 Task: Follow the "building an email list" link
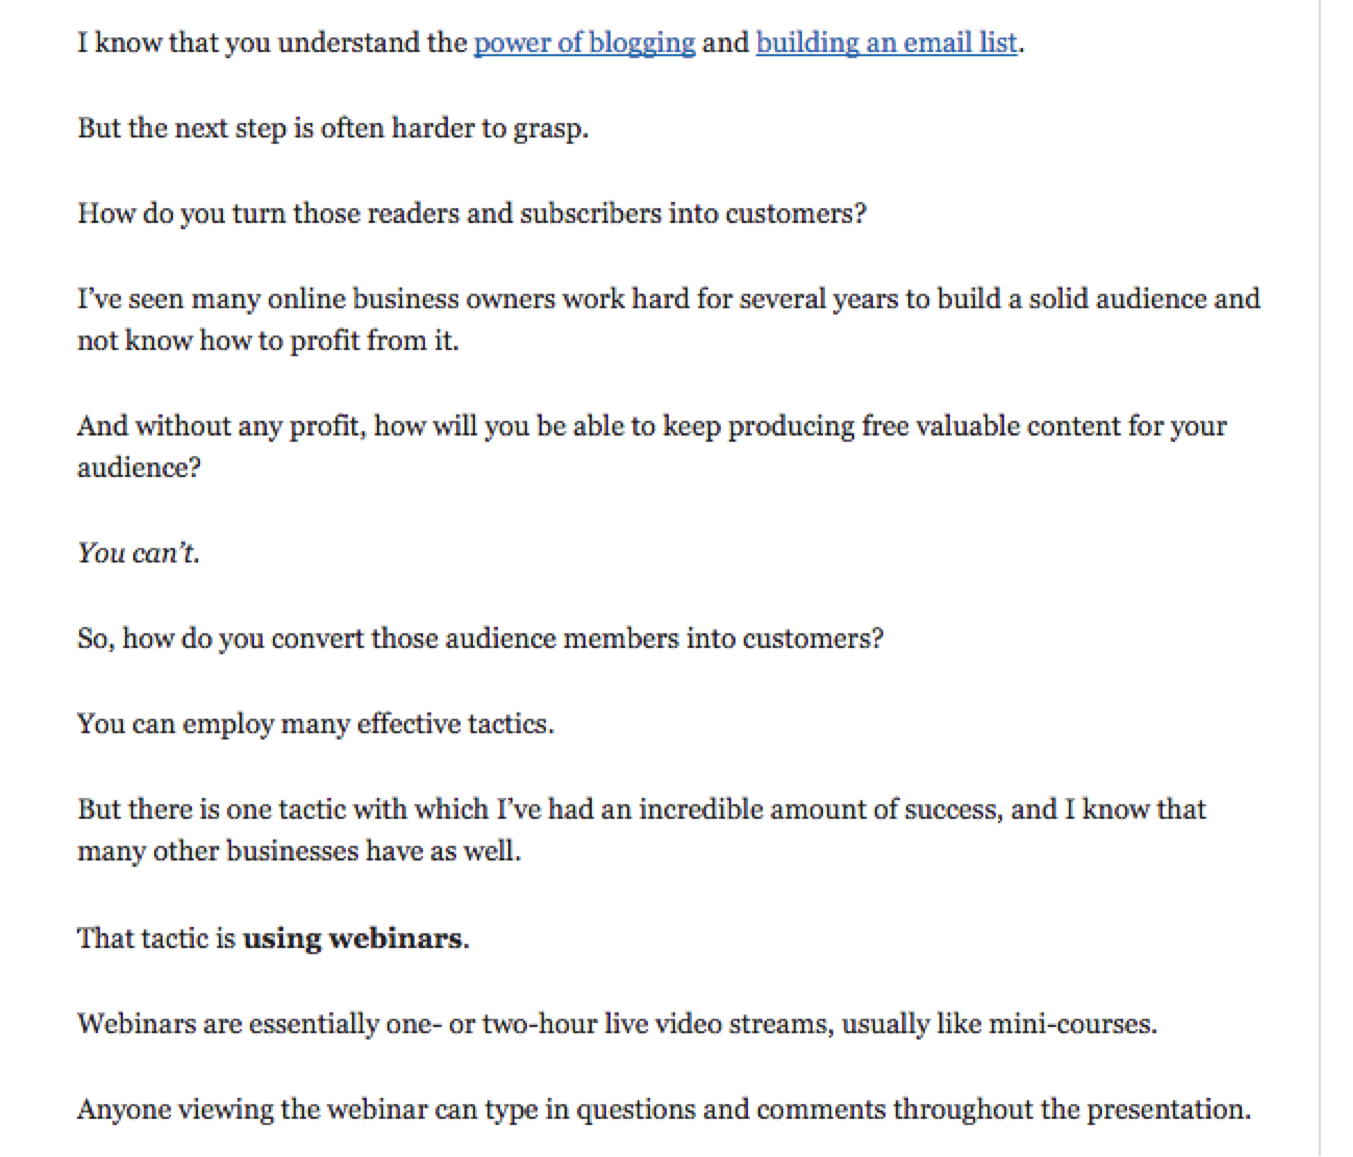tap(886, 43)
